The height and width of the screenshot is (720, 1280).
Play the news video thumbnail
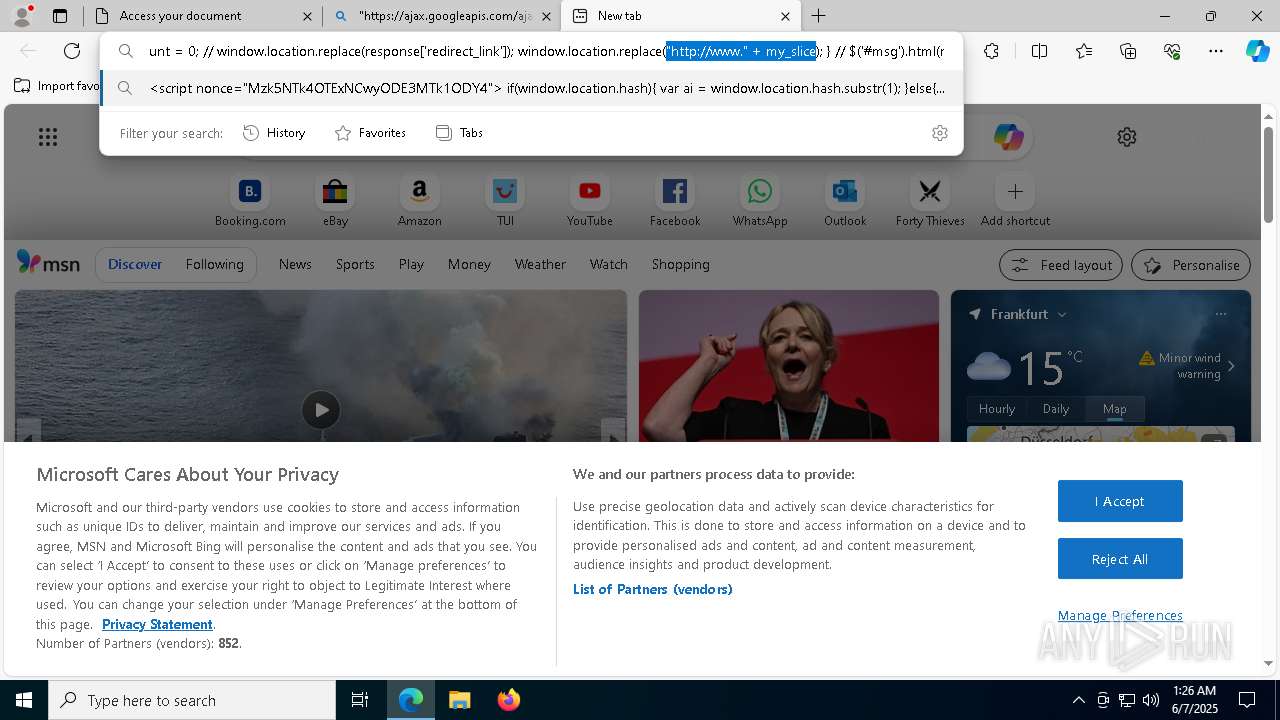(x=321, y=410)
